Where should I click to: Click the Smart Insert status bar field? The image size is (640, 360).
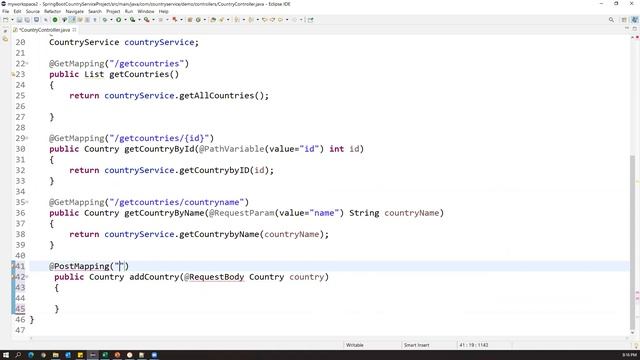tap(416, 345)
